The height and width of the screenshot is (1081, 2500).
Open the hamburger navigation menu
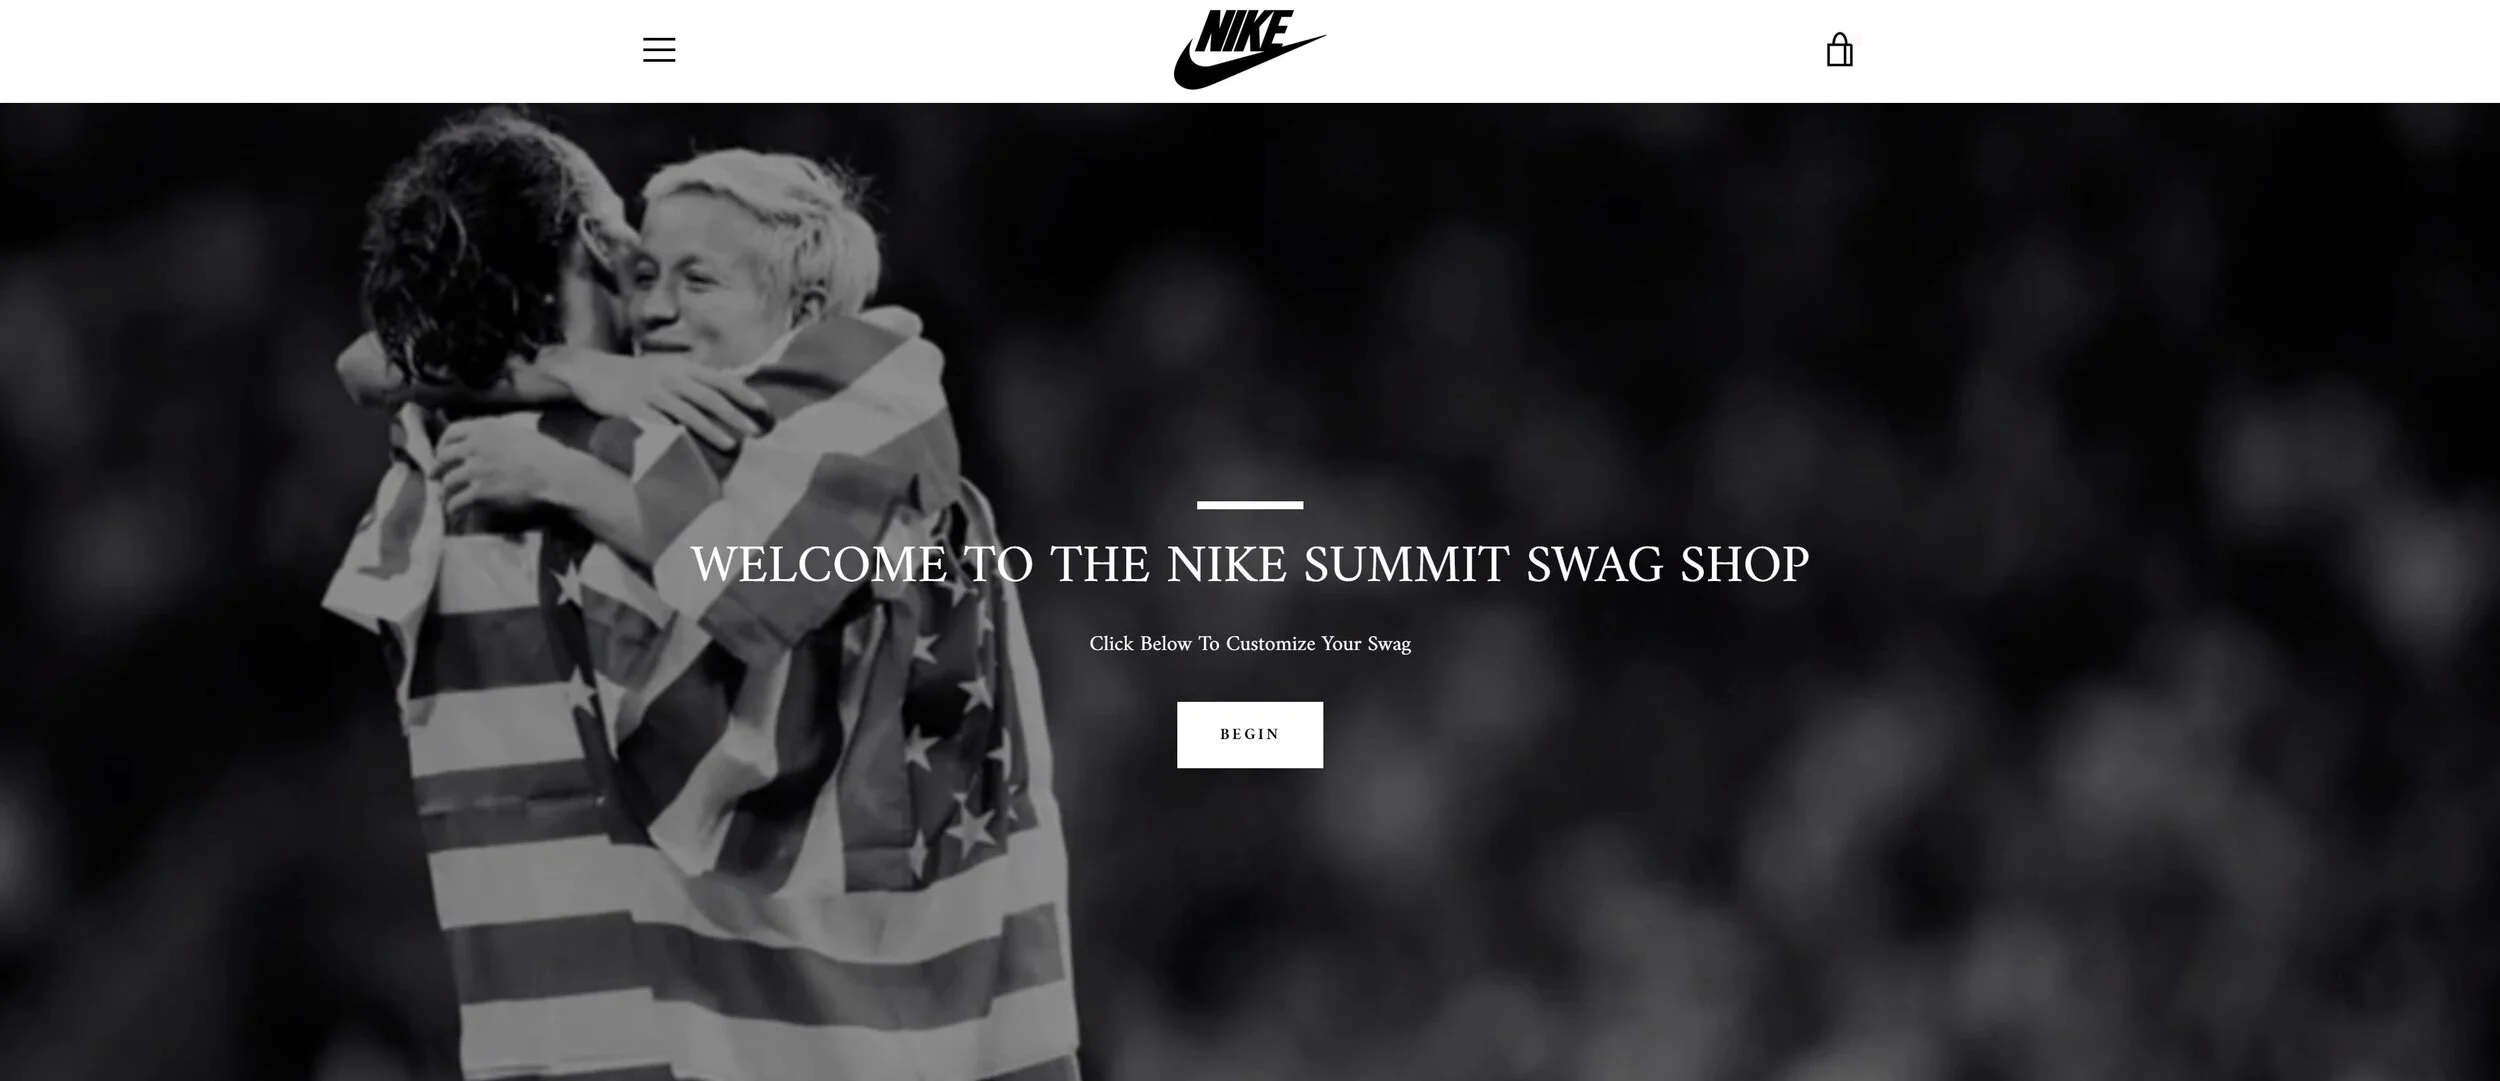[x=659, y=50]
